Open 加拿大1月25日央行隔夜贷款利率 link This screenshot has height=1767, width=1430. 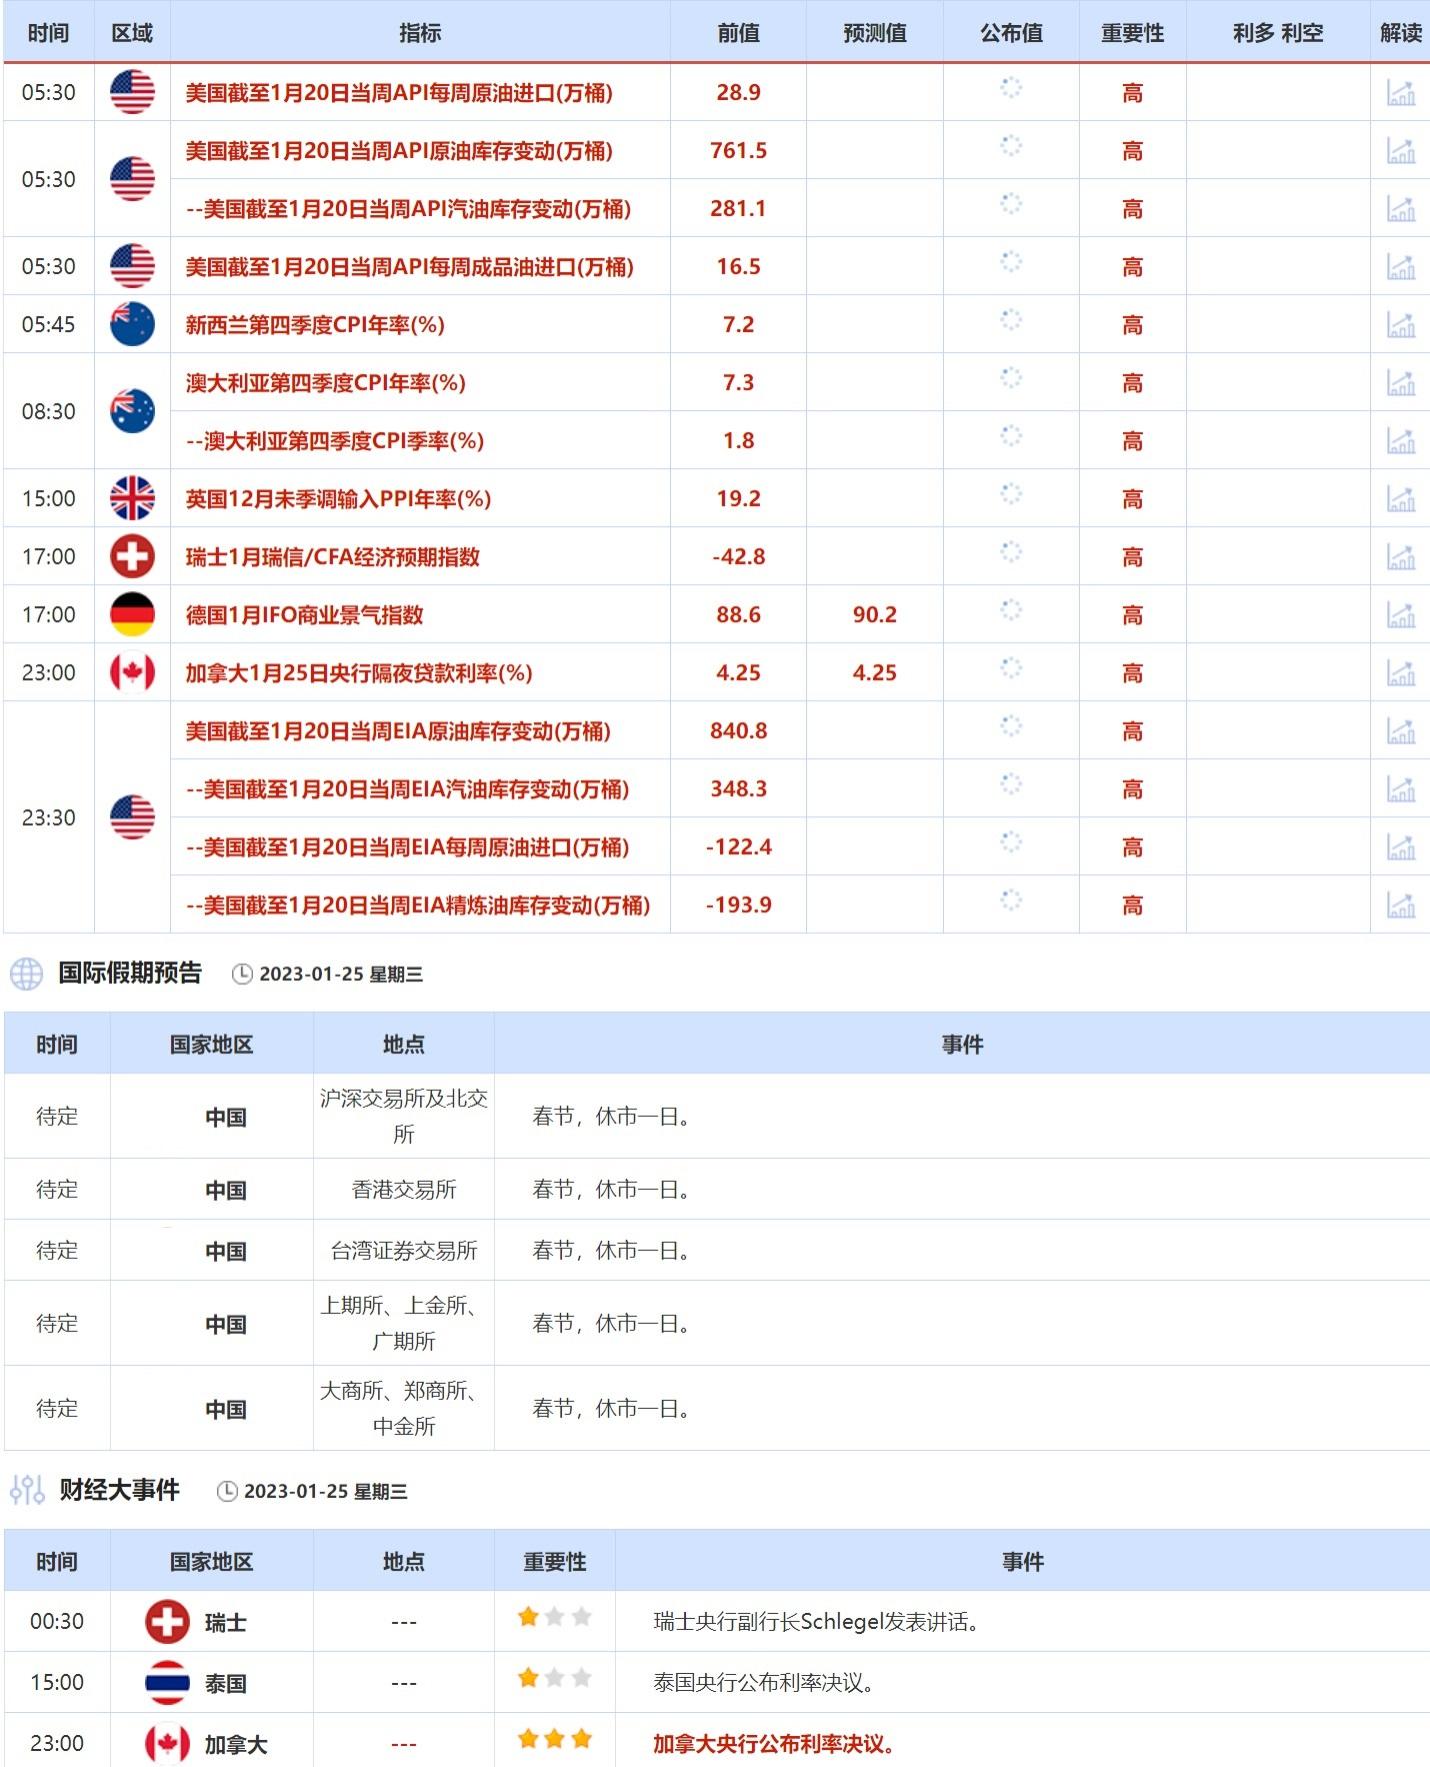click(358, 673)
